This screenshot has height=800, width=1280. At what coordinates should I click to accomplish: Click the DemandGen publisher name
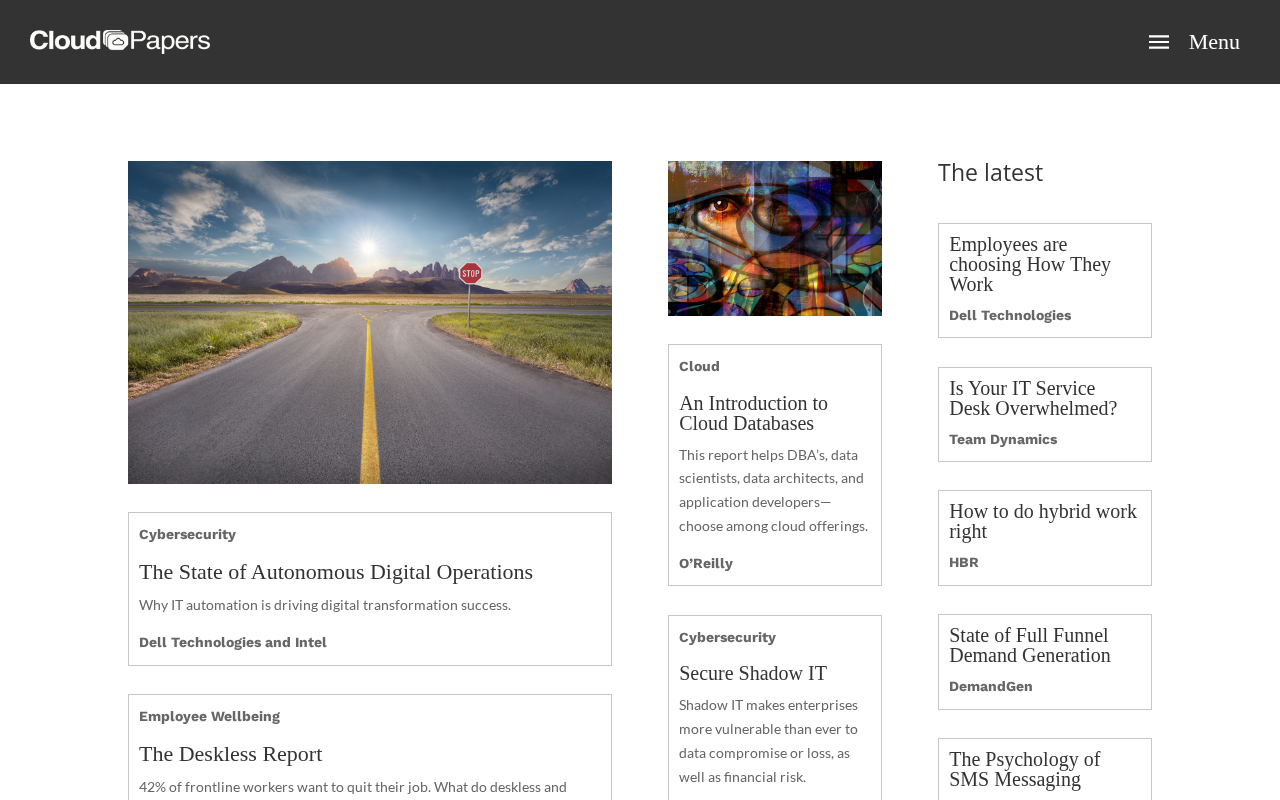991,686
